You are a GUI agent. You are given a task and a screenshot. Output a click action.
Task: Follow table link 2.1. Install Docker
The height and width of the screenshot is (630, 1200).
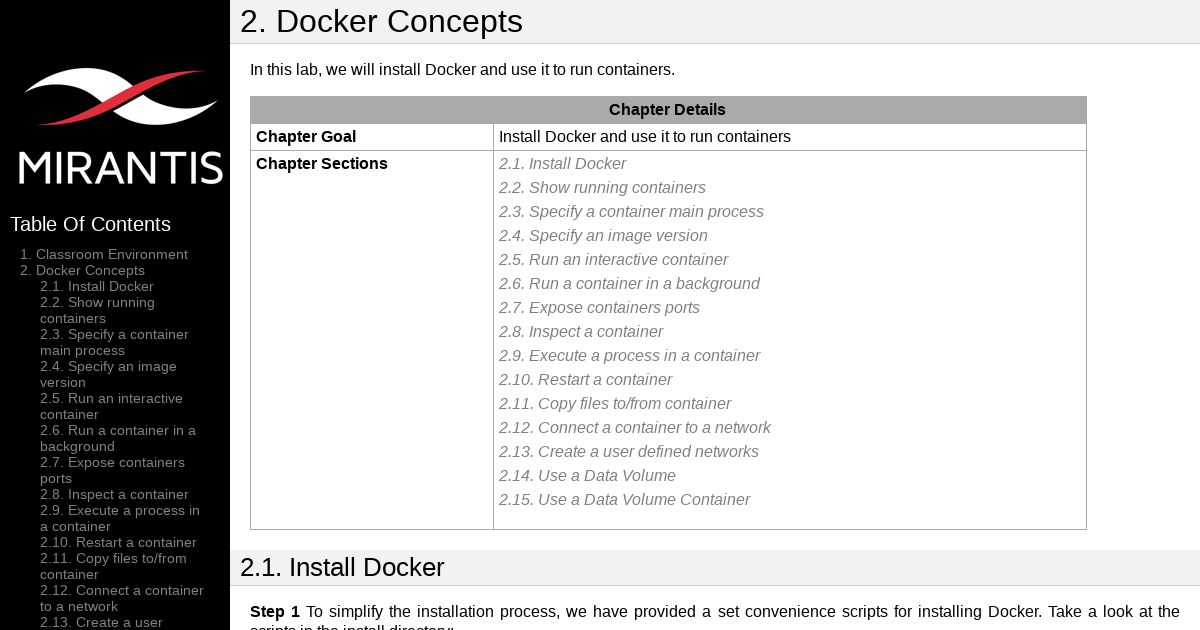point(562,163)
